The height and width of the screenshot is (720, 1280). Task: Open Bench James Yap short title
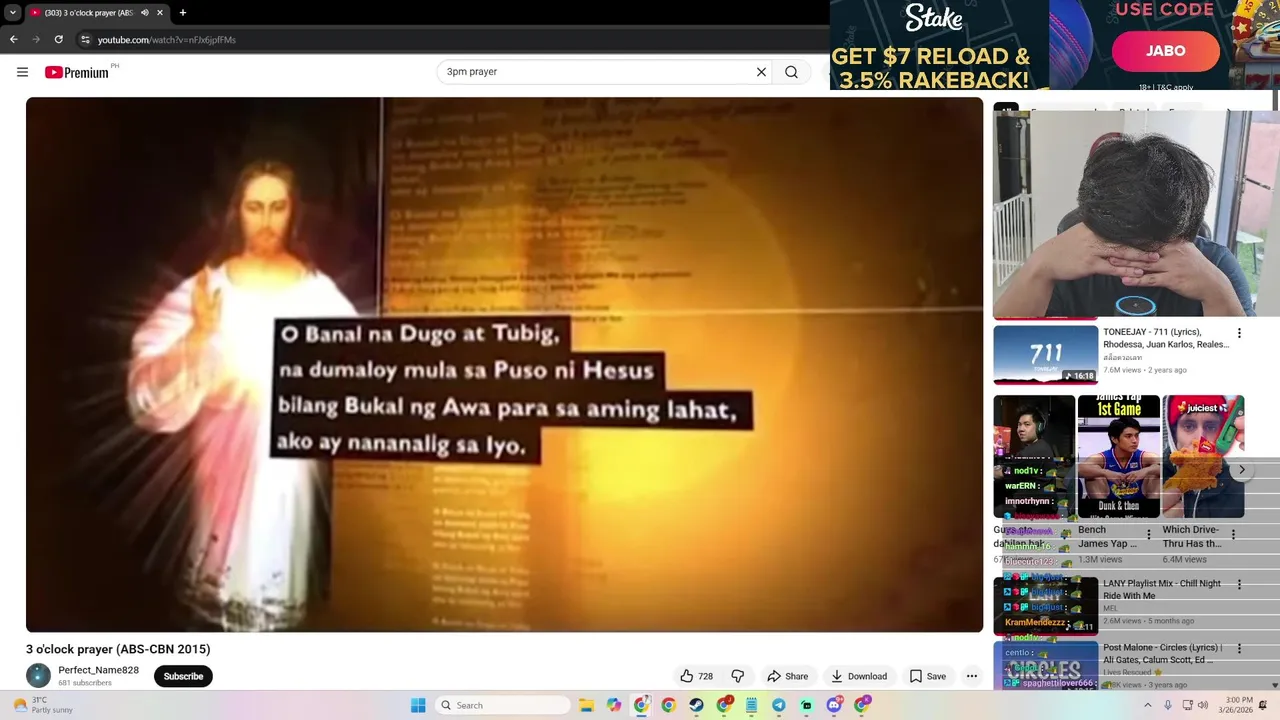click(x=1107, y=536)
